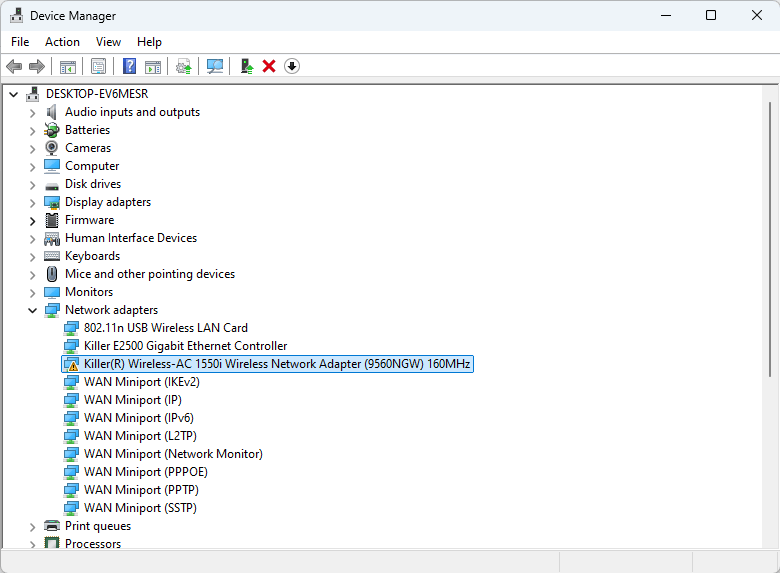Select WAN Miniport (PPTP)
Screen dimensions: 780x573
point(141,489)
